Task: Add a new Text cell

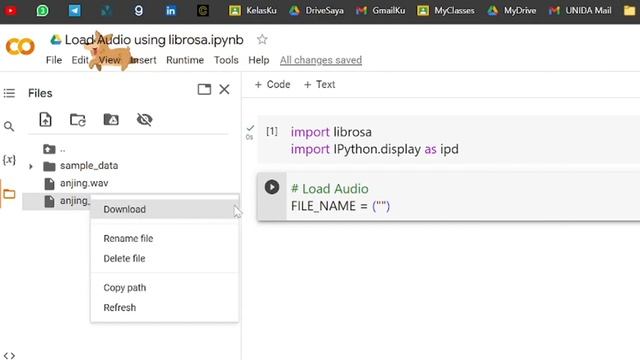Action: pyautogui.click(x=319, y=84)
